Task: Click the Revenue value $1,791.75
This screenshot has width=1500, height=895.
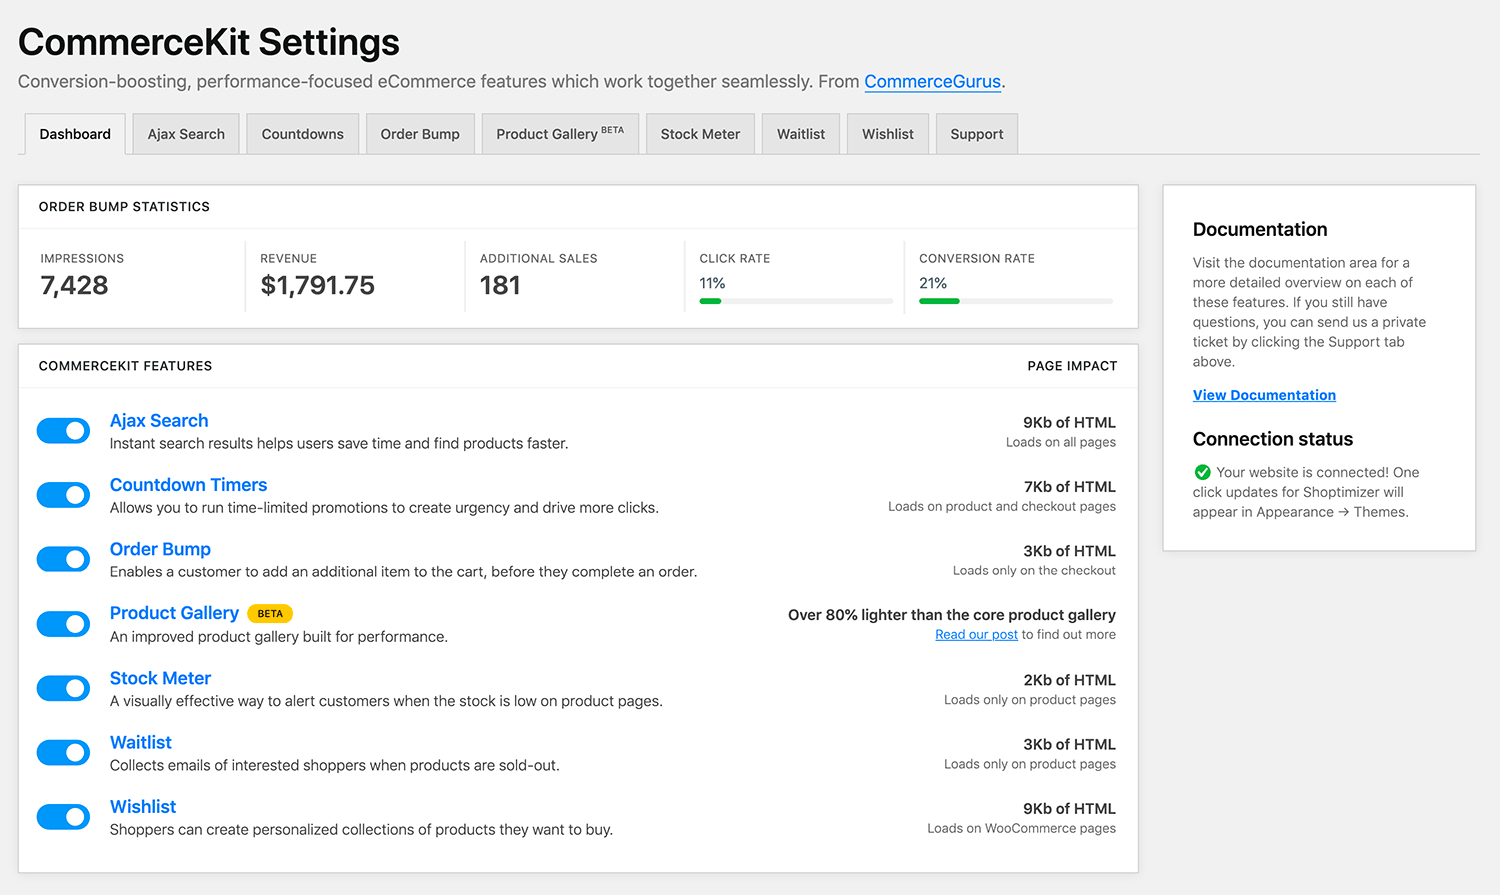Action: [x=317, y=285]
